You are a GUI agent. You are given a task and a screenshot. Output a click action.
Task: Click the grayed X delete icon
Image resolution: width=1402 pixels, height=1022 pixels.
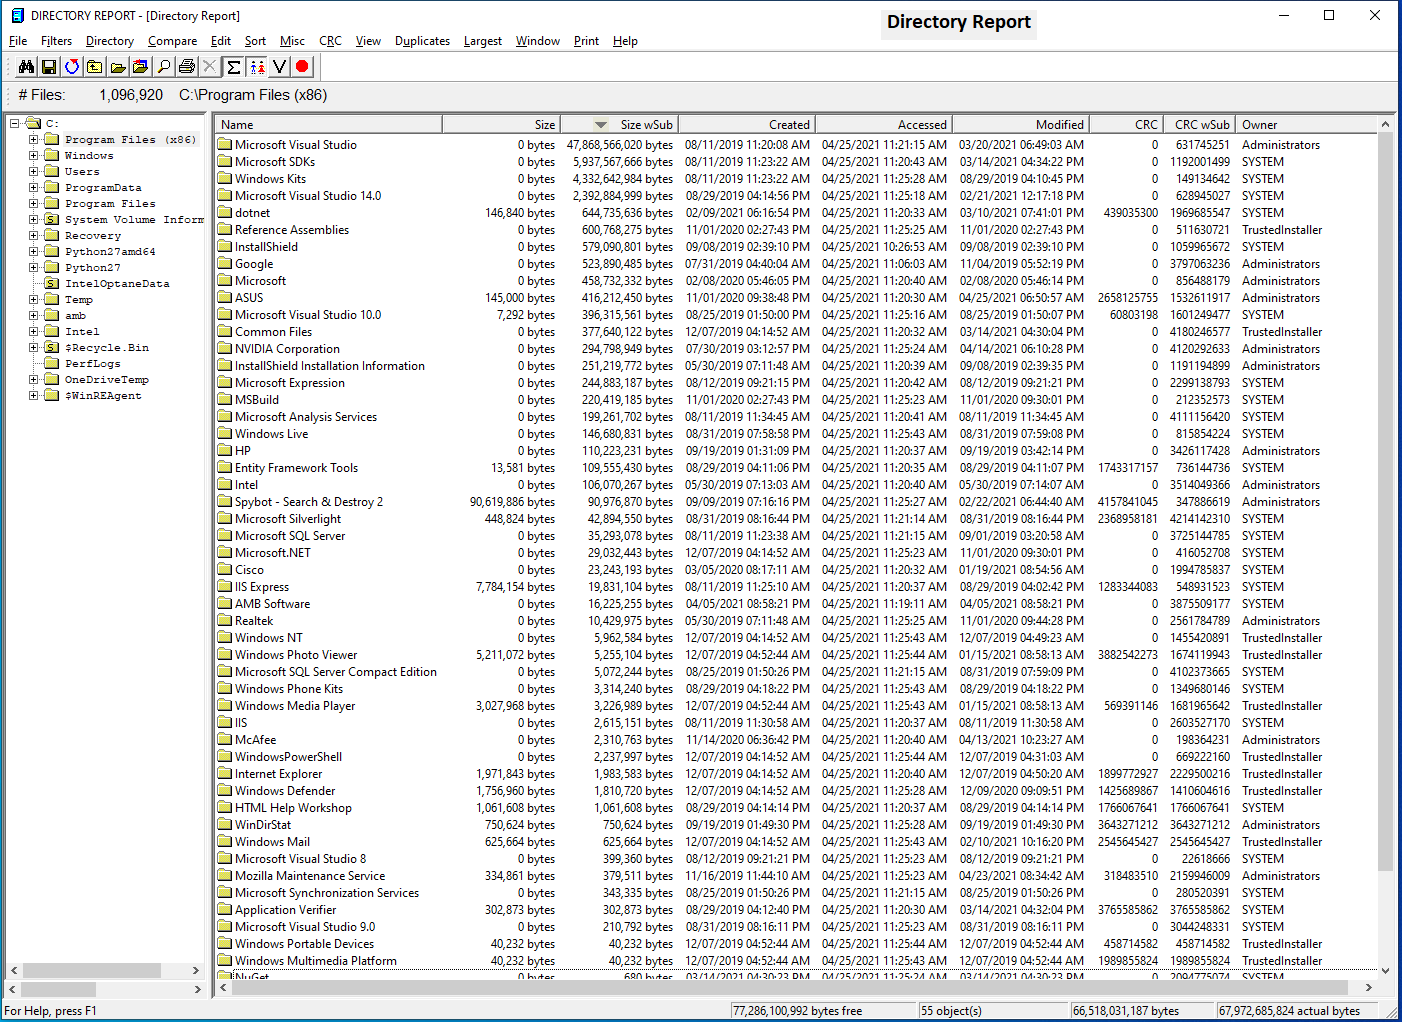click(x=210, y=67)
